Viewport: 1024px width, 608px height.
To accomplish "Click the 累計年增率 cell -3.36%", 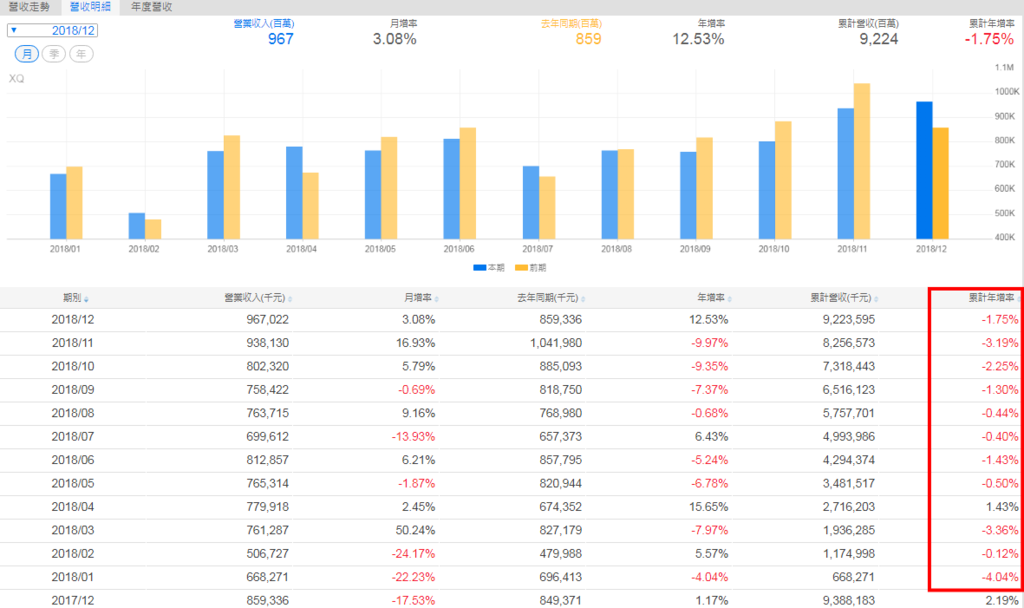I will (1000, 530).
